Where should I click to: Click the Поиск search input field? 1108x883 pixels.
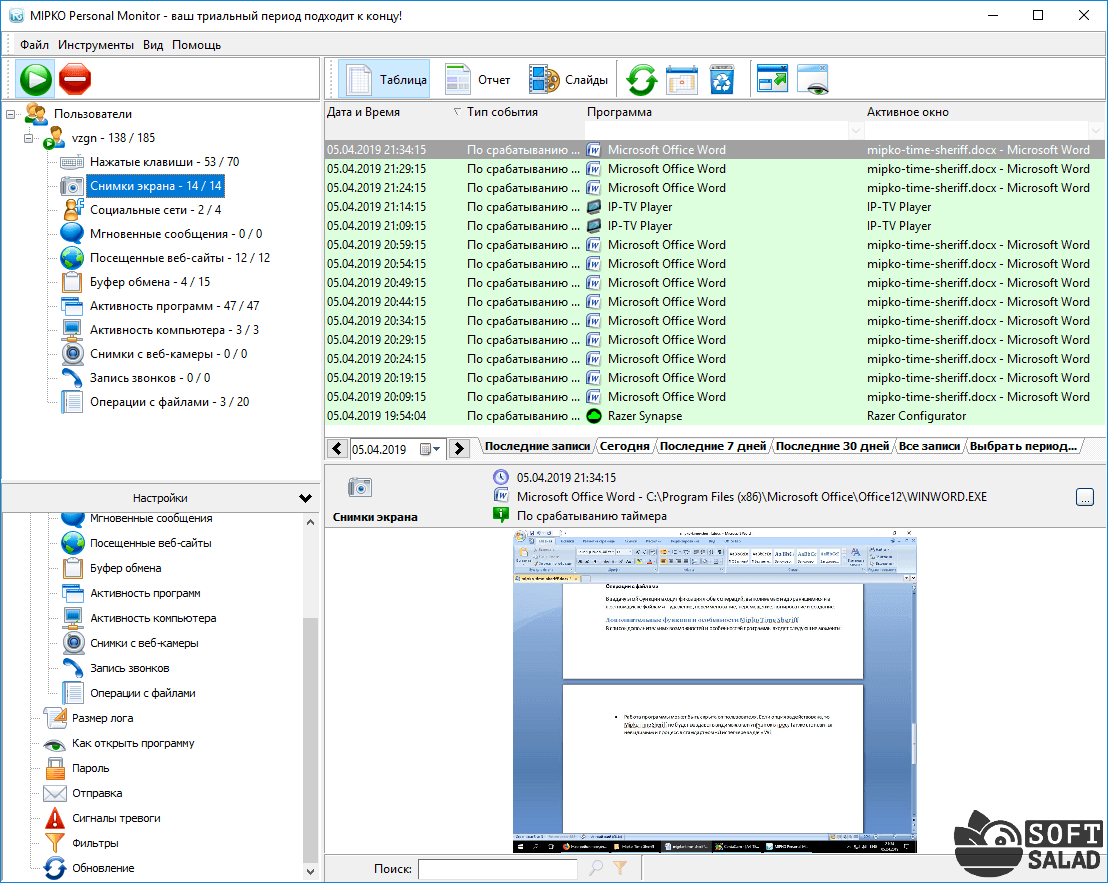(x=500, y=869)
